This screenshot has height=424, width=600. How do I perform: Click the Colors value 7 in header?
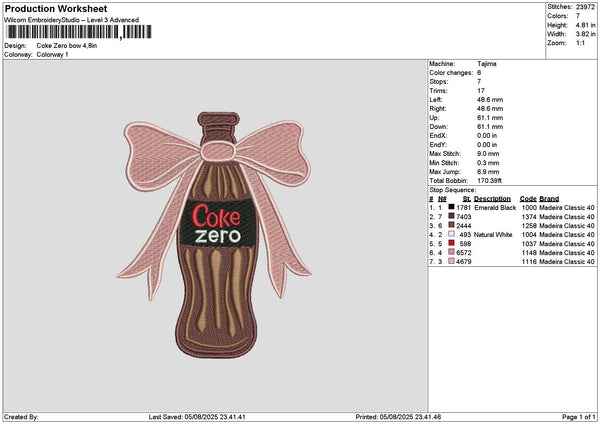(x=578, y=16)
